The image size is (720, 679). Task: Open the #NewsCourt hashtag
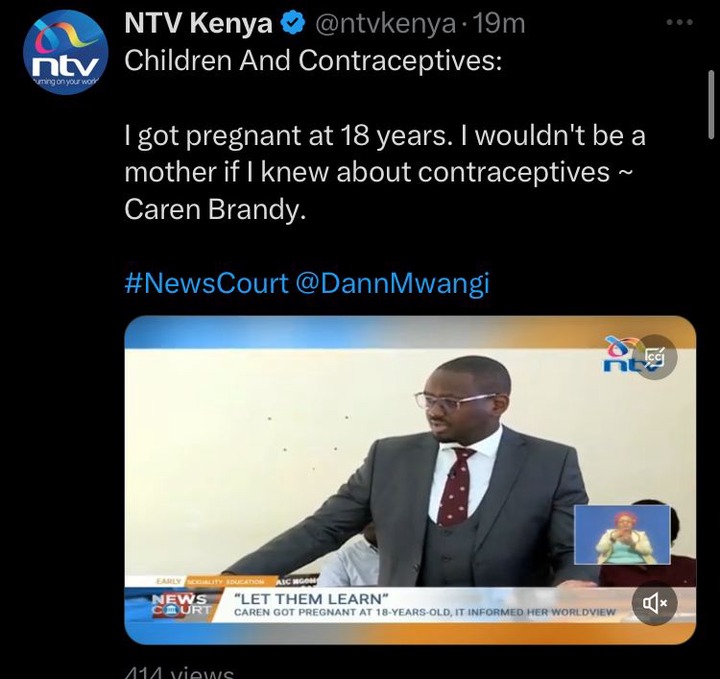[x=207, y=283]
